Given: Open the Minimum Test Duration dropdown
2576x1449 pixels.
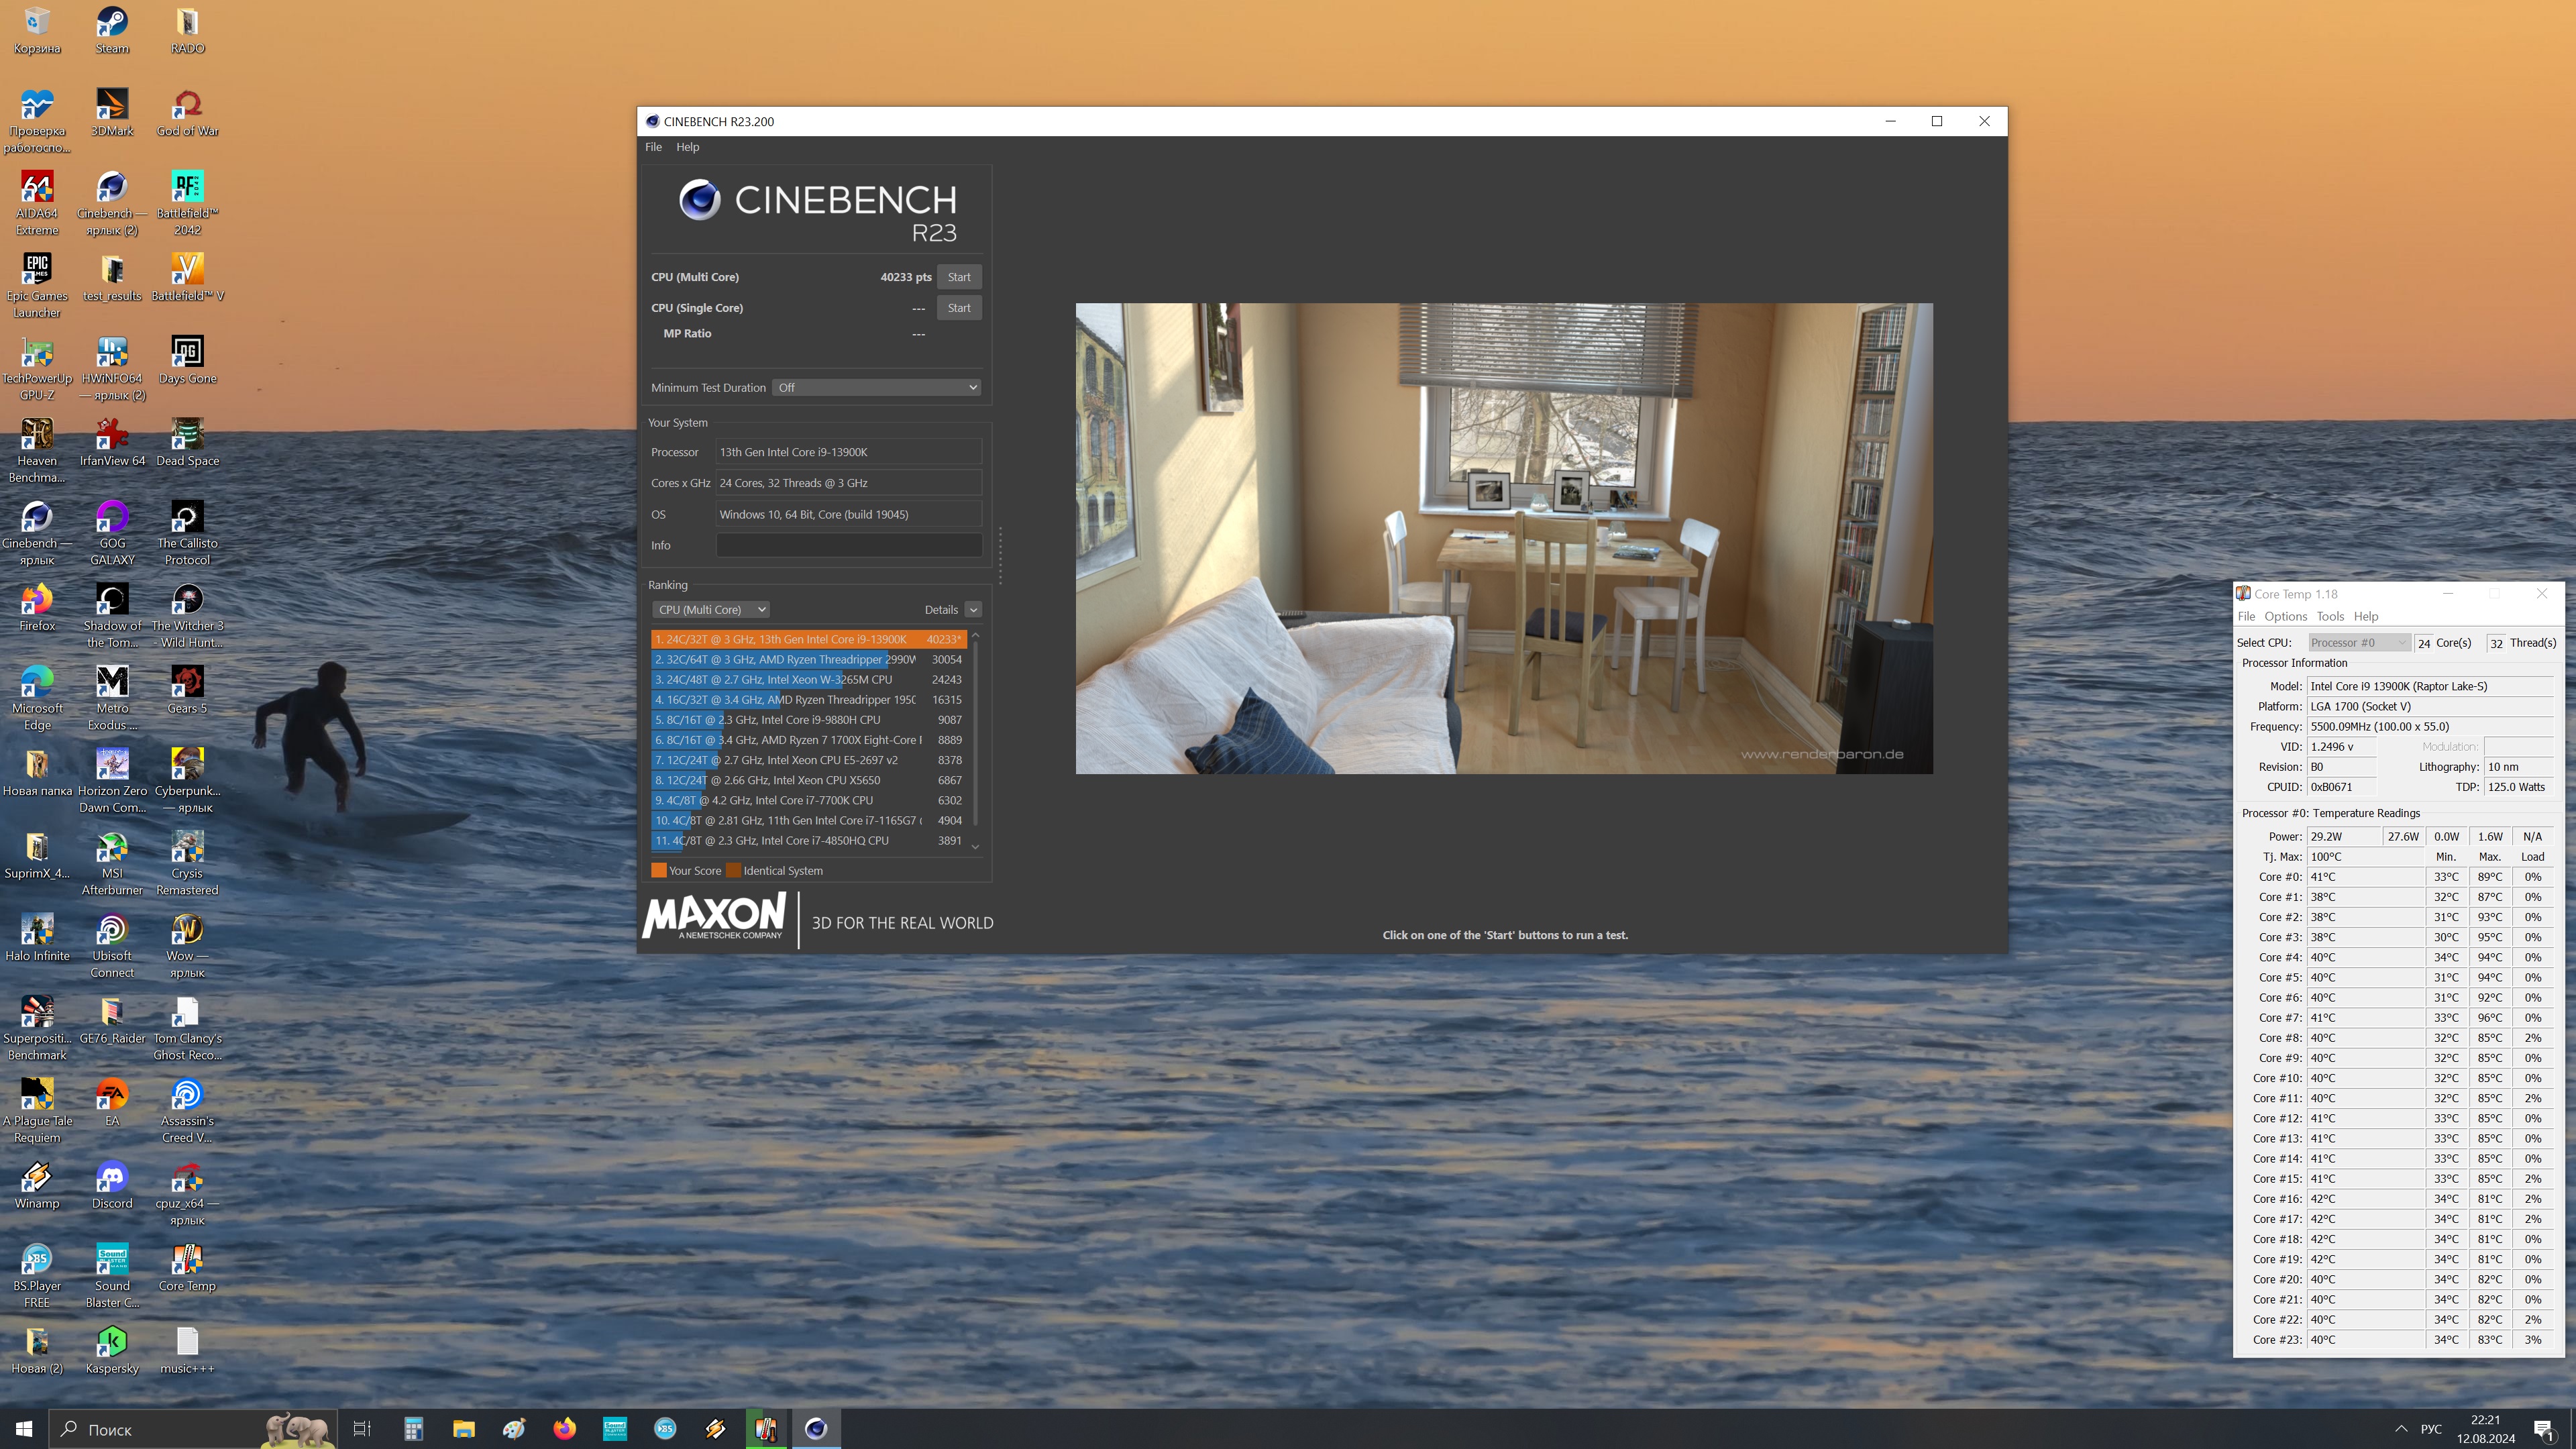Looking at the screenshot, I should tap(876, 388).
